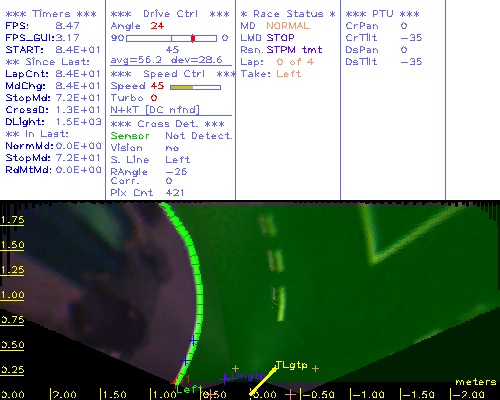Click the red cross near -0.50 axis mark

pos(290,395)
